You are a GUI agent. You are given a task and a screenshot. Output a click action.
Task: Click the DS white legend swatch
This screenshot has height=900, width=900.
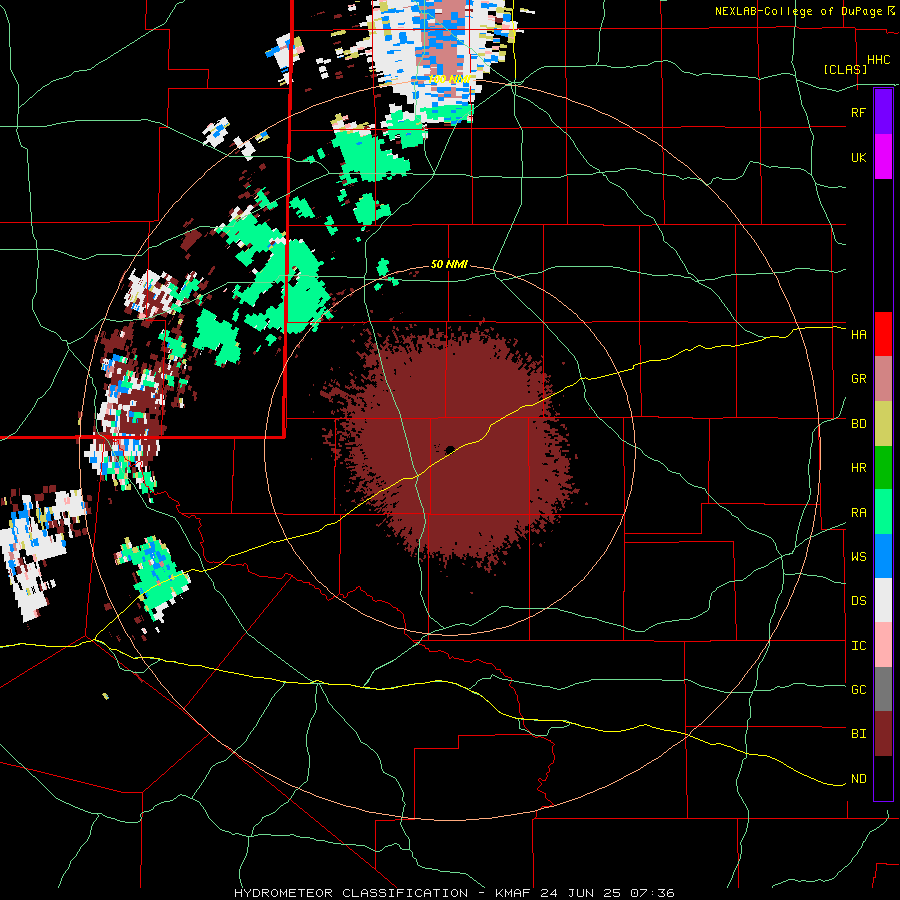[x=883, y=600]
